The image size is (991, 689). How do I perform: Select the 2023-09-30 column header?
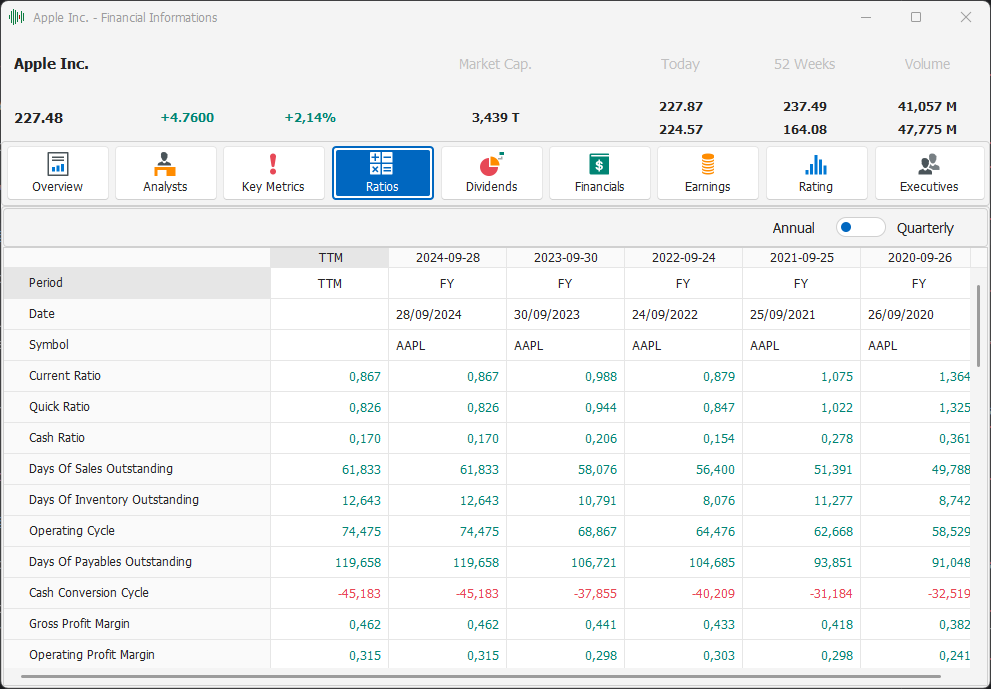click(566, 257)
